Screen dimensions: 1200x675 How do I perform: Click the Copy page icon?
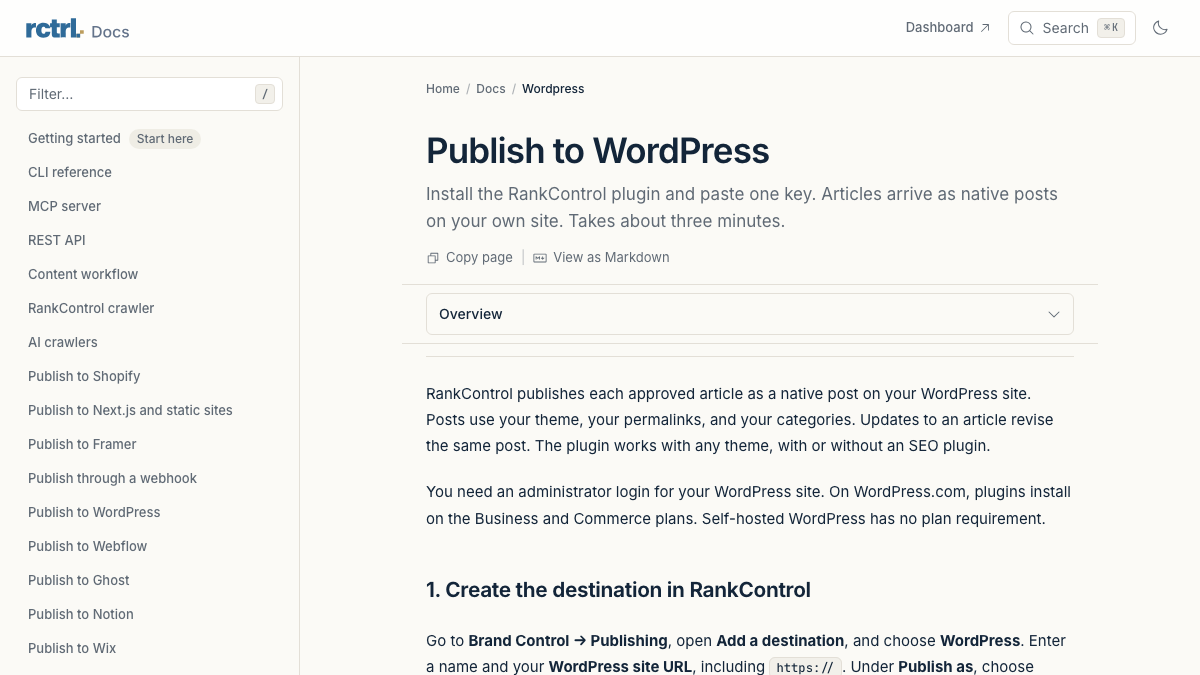[x=433, y=258]
